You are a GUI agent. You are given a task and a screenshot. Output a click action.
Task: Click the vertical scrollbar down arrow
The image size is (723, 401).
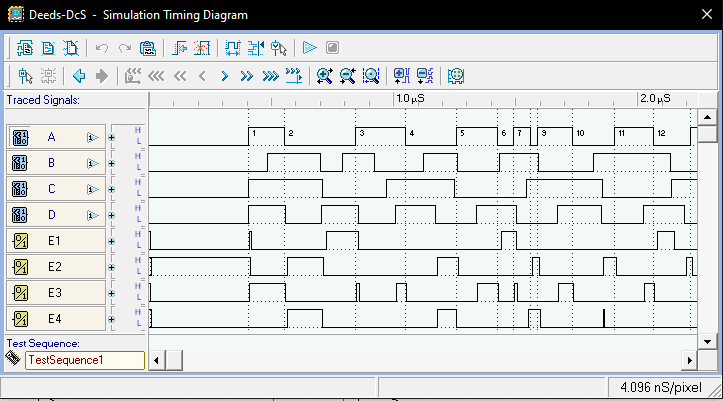(707, 341)
